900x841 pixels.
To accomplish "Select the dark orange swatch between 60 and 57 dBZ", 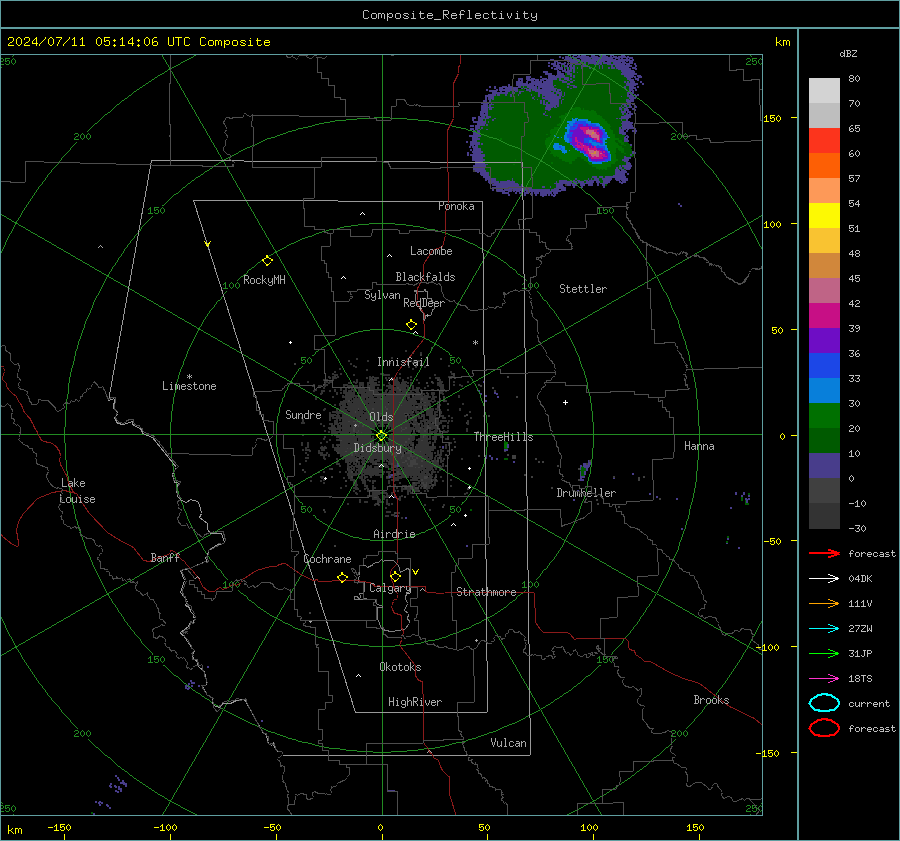I will pyautogui.click(x=824, y=165).
